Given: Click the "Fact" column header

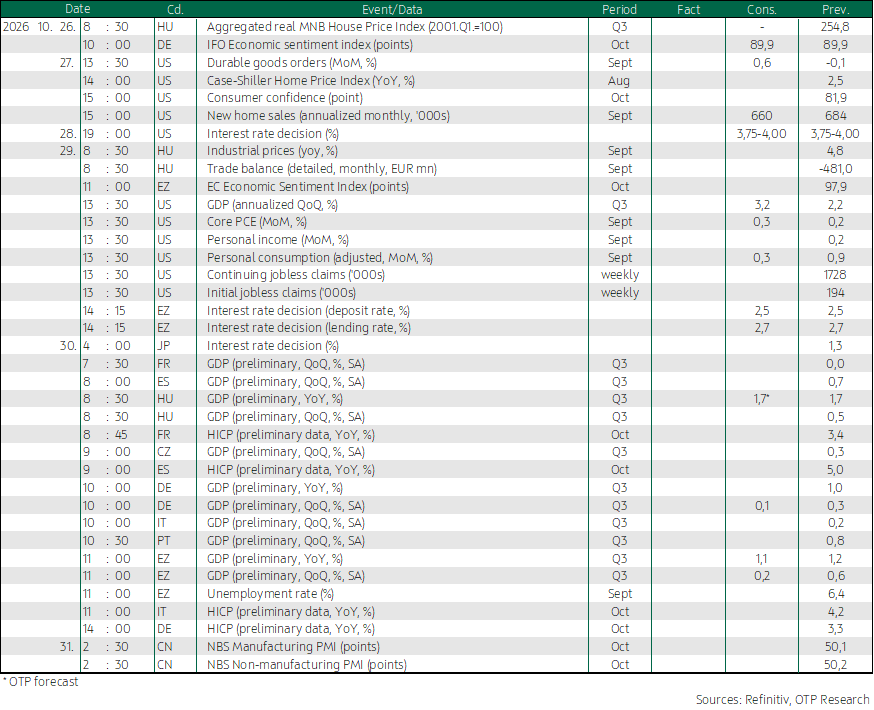Looking at the screenshot, I should 688,9.
